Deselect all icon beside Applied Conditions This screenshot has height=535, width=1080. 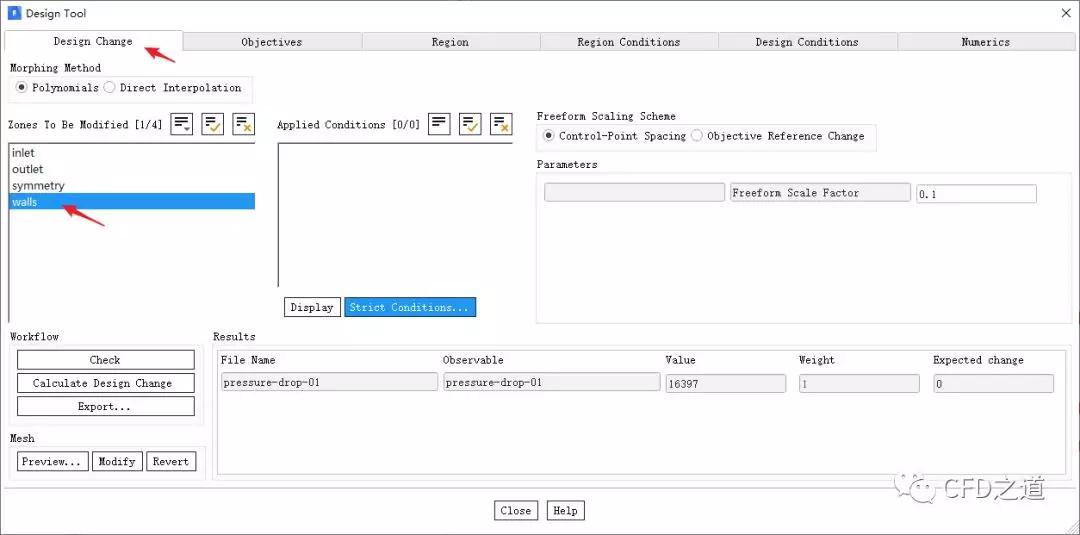(x=501, y=125)
